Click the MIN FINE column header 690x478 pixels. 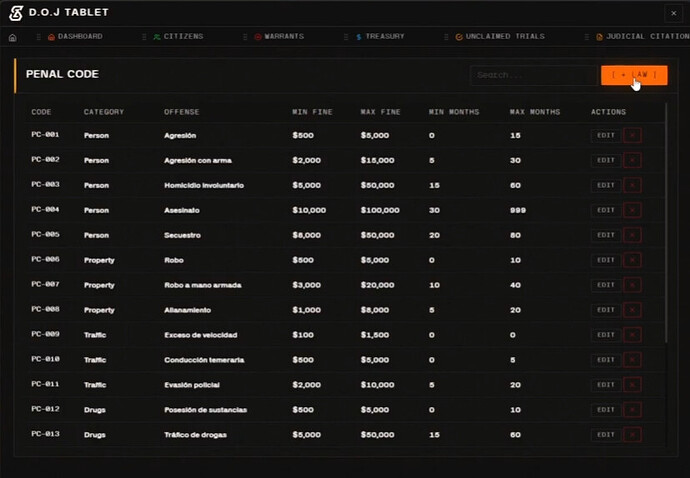(312, 112)
